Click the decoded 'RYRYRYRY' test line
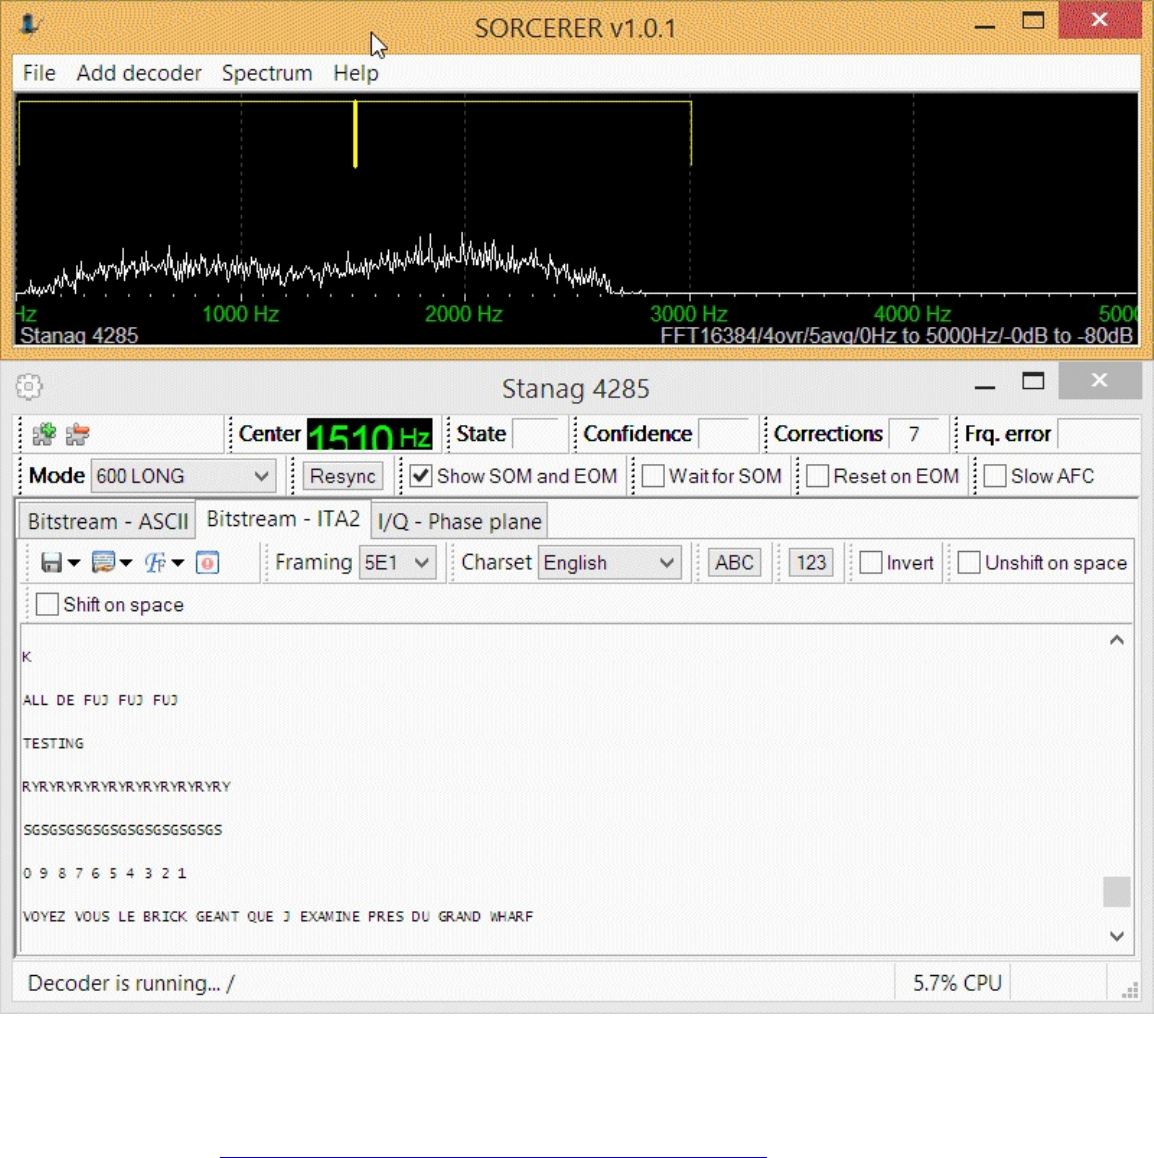1154x1158 pixels. 126,787
